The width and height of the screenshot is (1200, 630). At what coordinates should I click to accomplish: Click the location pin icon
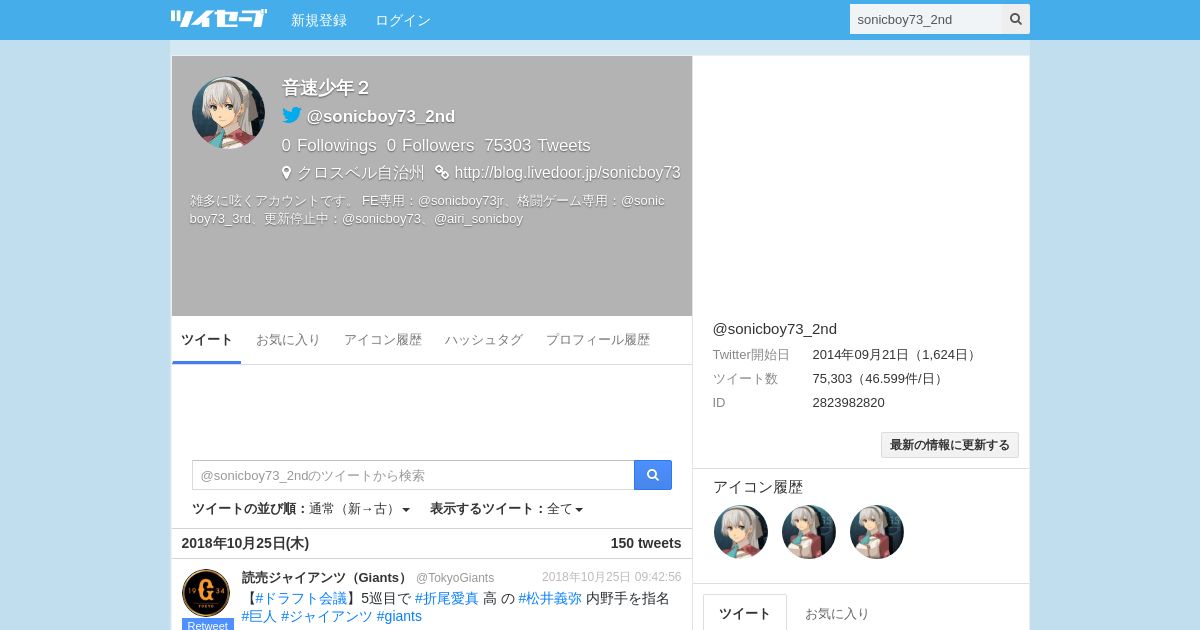pyautogui.click(x=287, y=172)
